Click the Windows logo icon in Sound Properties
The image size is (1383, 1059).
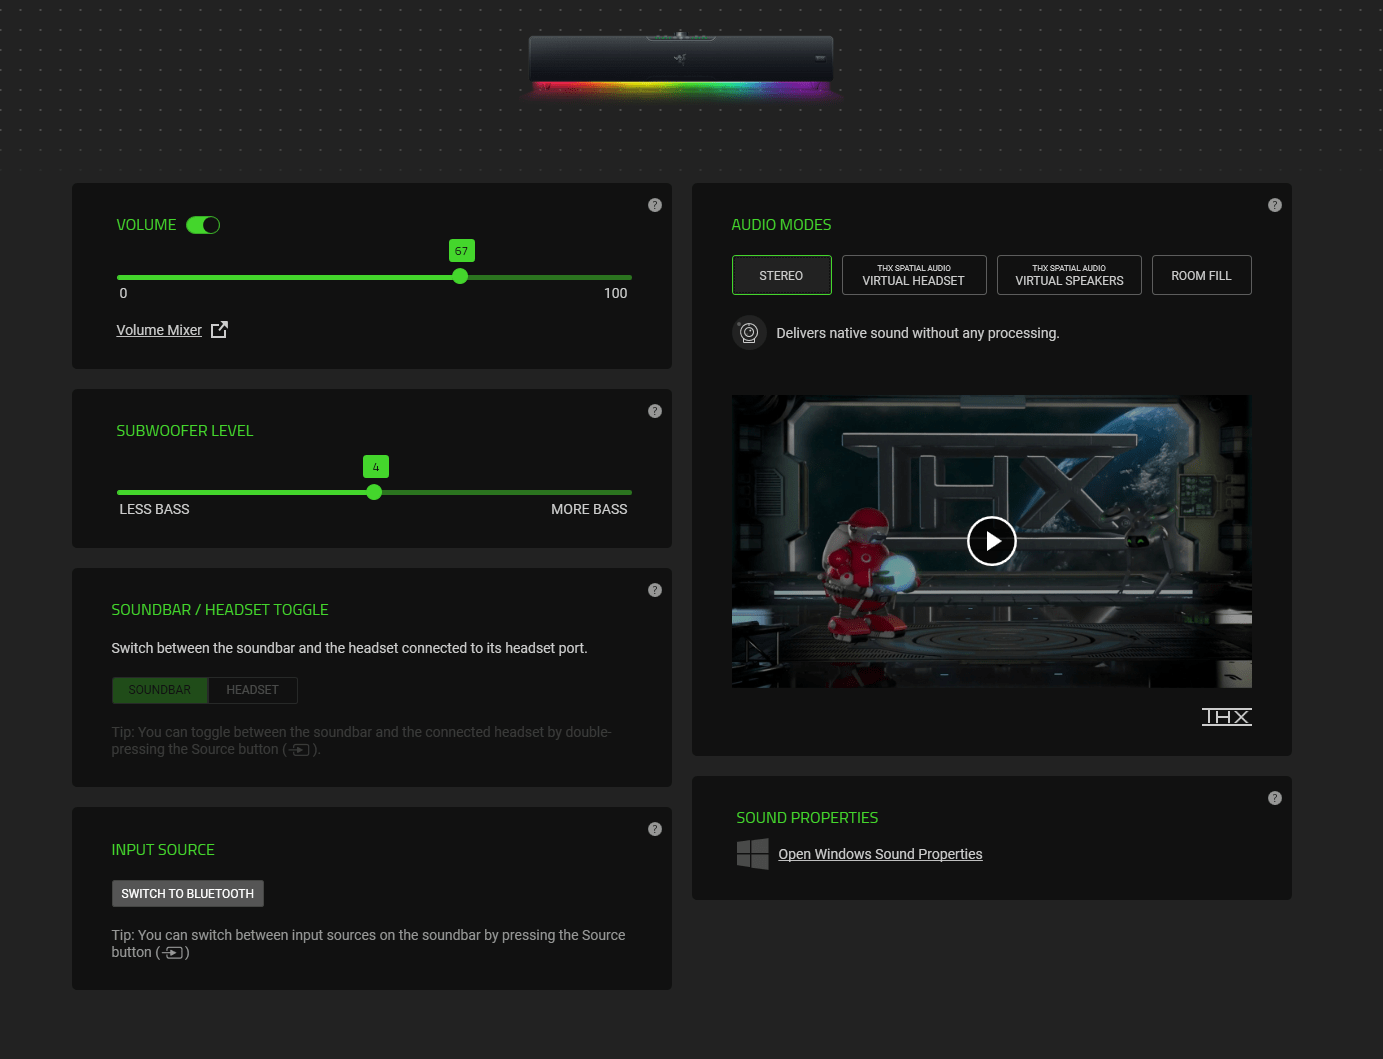752,854
